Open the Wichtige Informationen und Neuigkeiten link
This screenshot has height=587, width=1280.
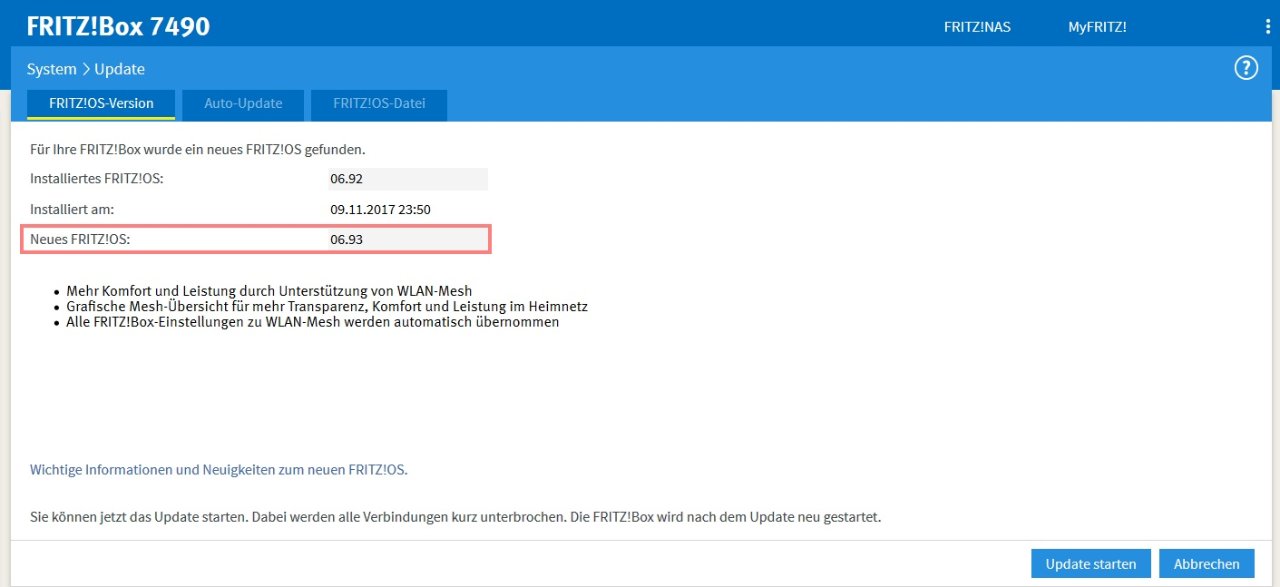pos(219,469)
